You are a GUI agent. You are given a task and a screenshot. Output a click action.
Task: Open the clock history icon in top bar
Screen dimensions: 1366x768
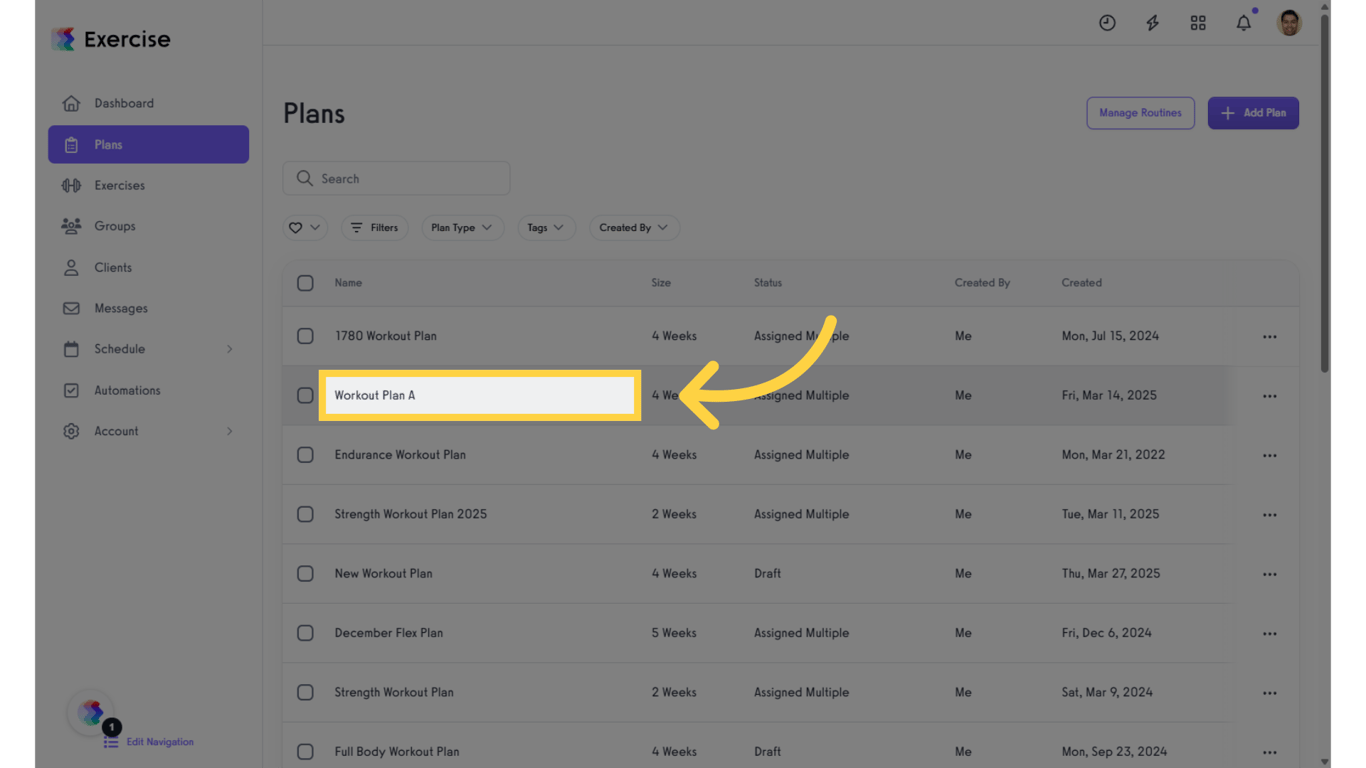pos(1107,23)
